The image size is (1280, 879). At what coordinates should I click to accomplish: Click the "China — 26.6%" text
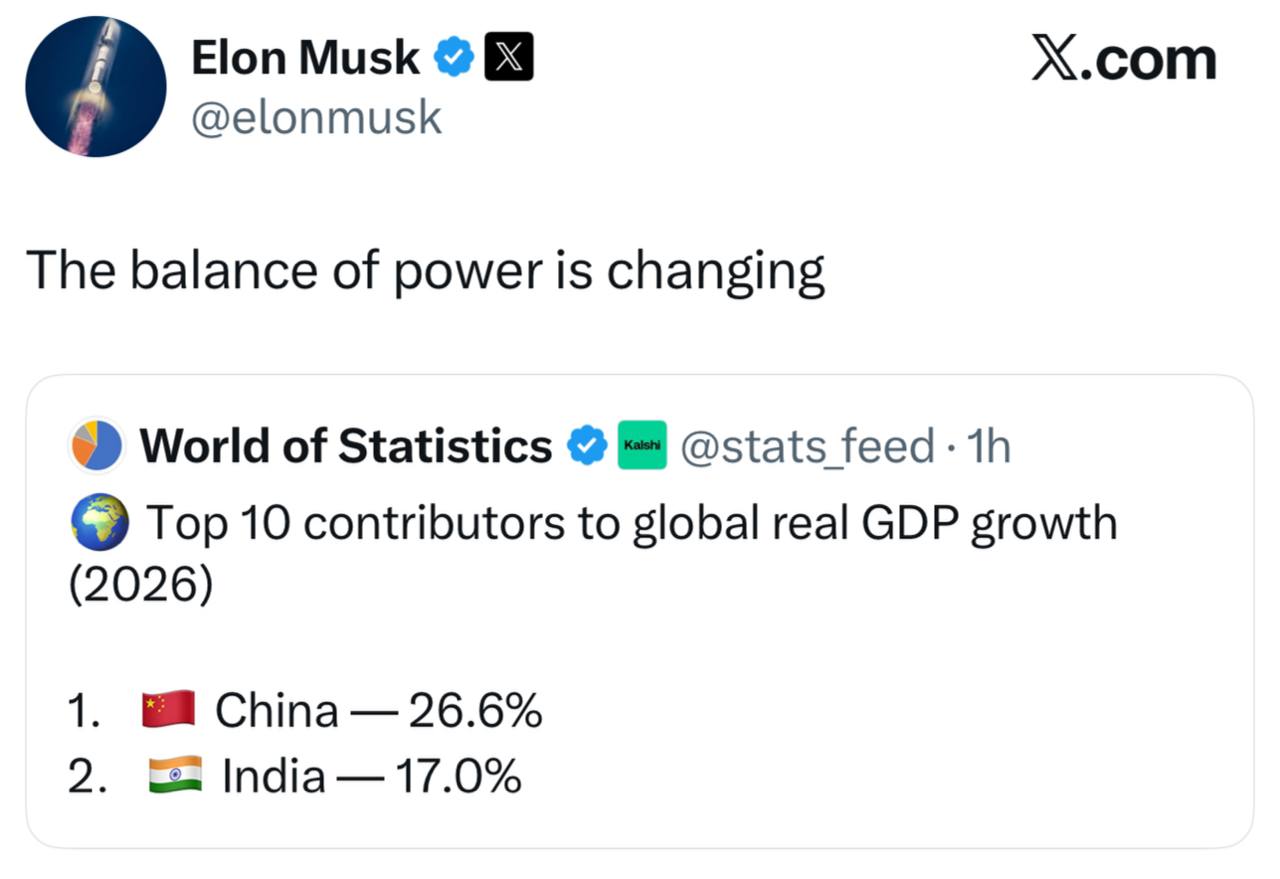(379, 712)
